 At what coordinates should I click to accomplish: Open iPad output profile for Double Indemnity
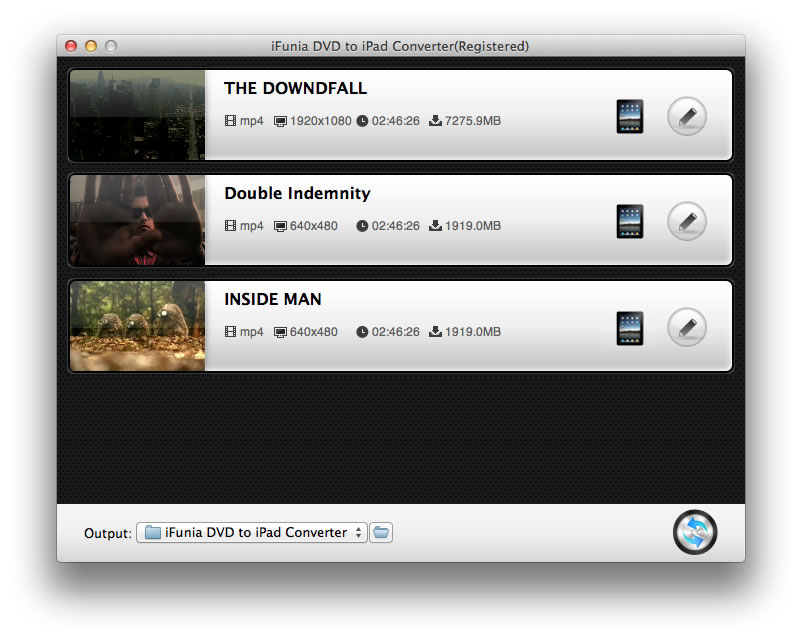click(630, 222)
